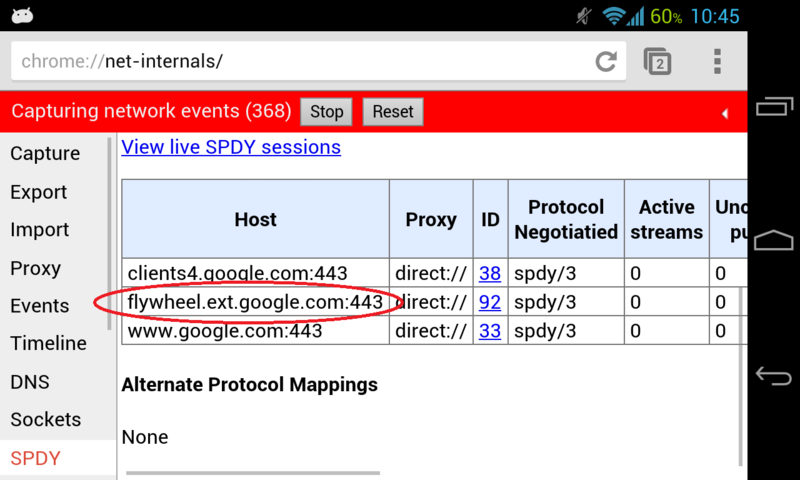800x480 pixels.
Task: Select host clients4.google.com:443 cell
Action: [256, 273]
